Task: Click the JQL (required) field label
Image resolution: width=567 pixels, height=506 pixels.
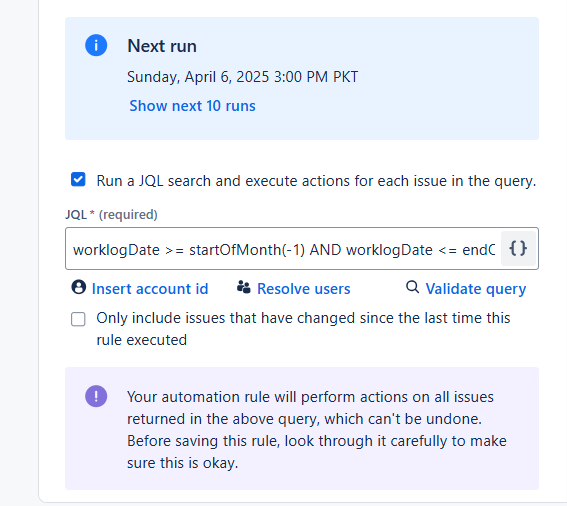Action: tap(111, 214)
